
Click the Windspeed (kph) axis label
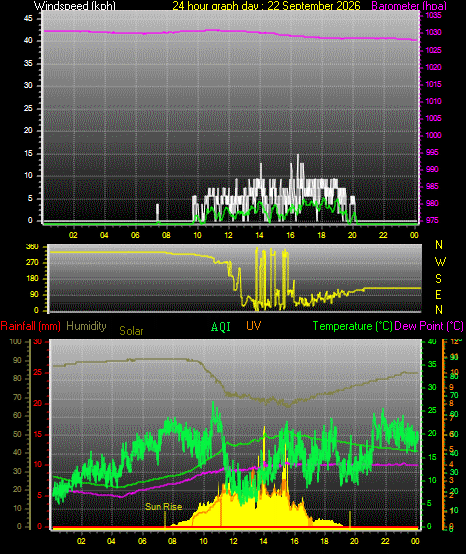tap(75, 6)
